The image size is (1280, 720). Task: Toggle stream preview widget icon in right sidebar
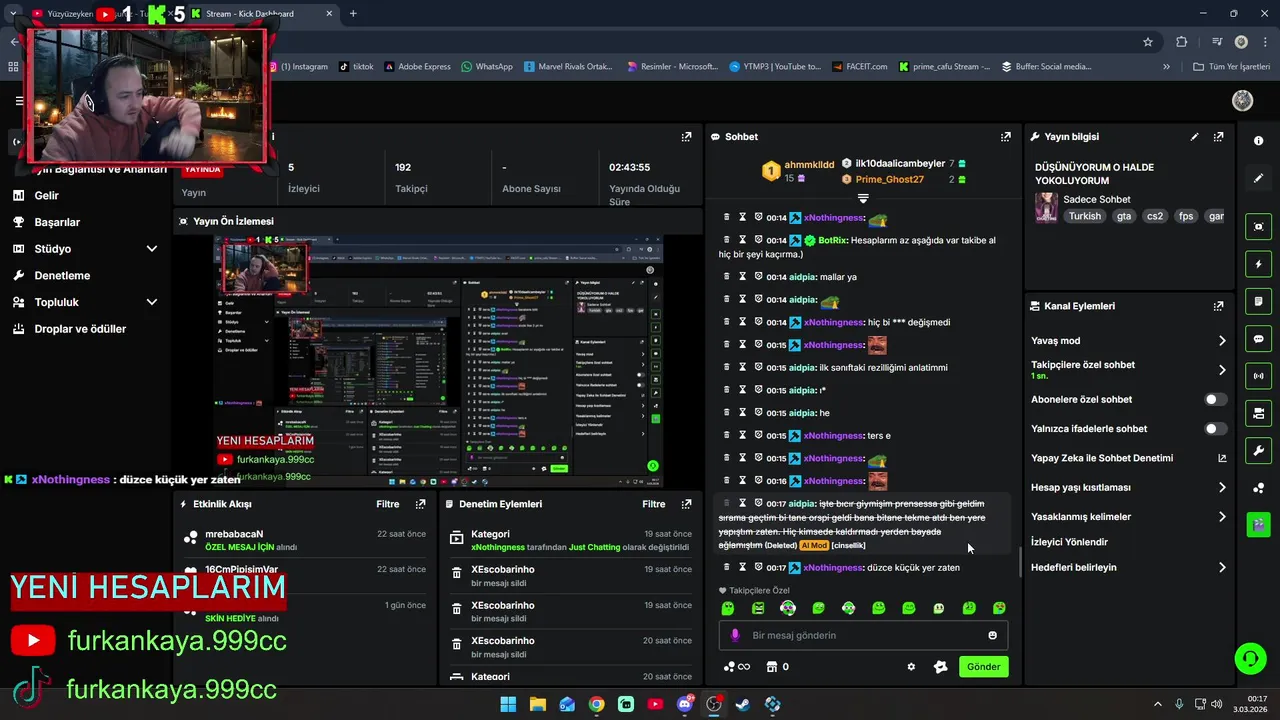click(1258, 227)
